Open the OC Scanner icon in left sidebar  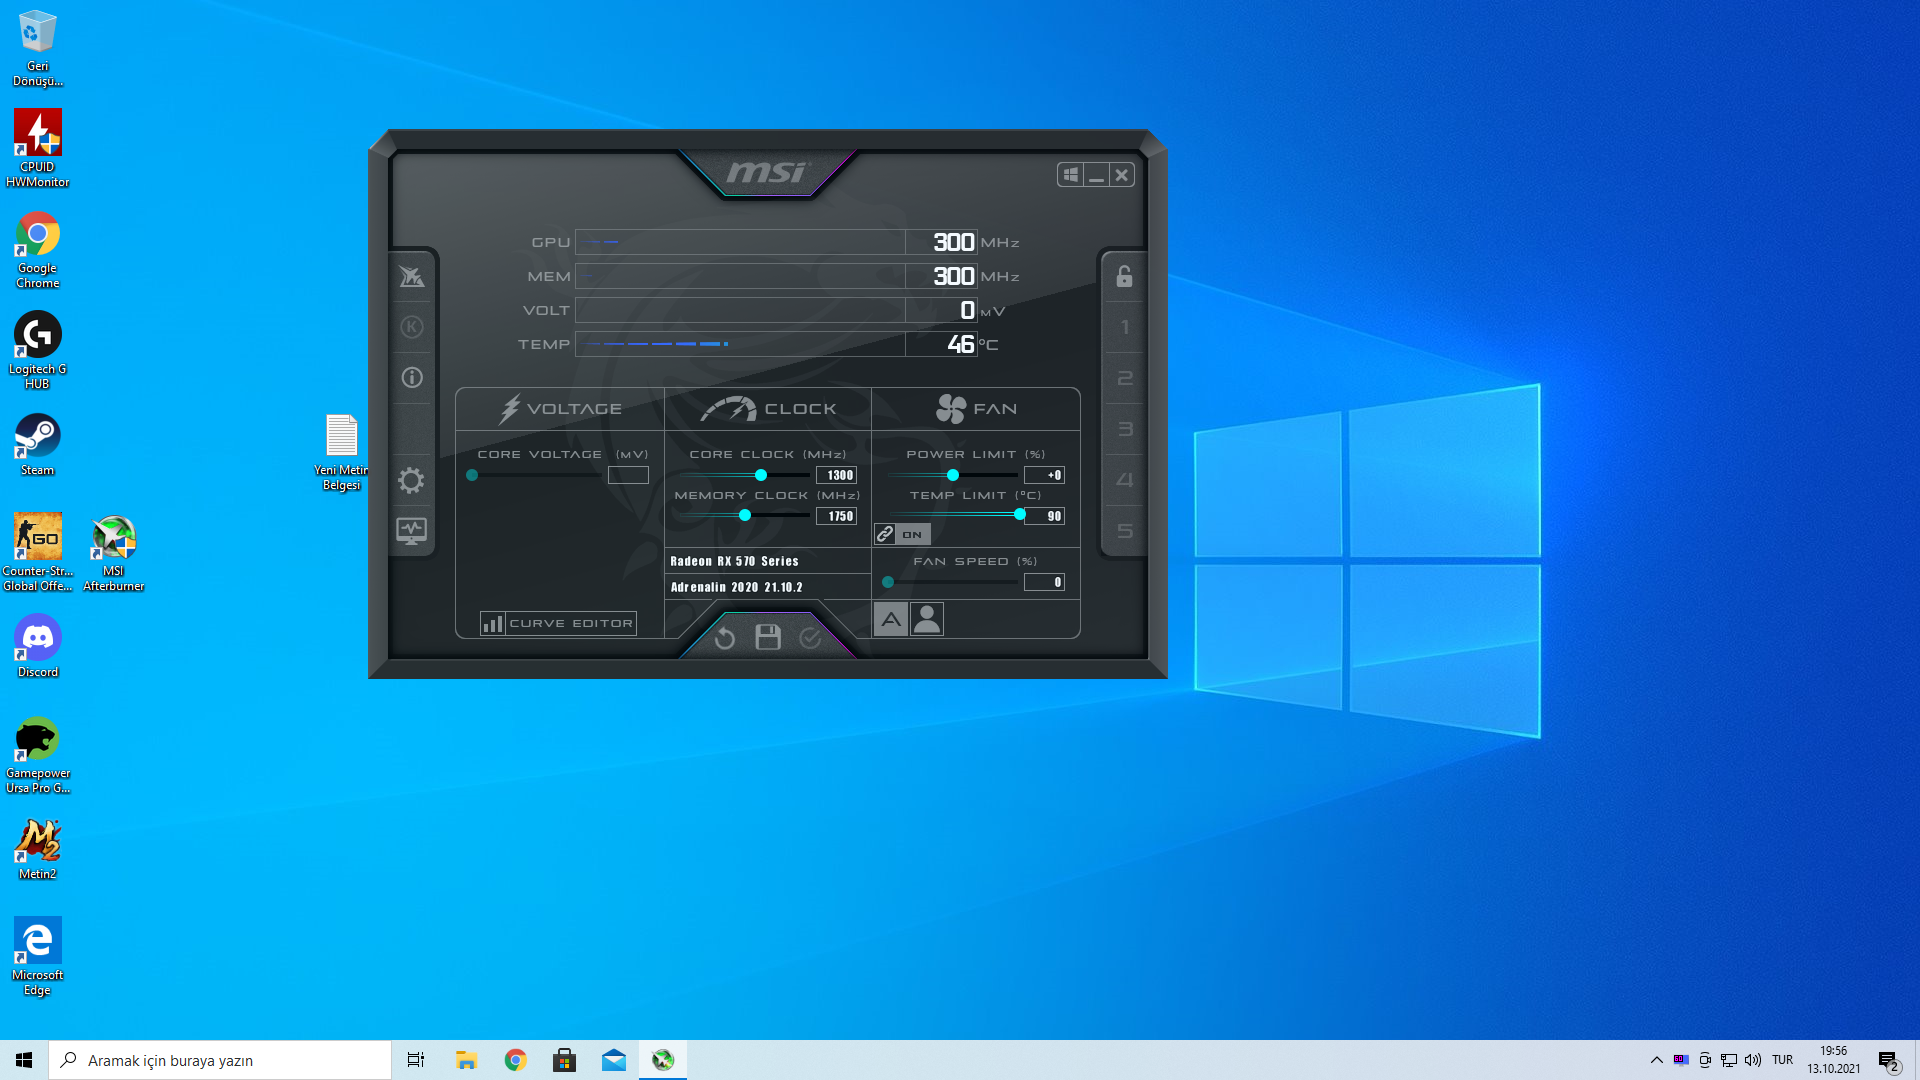412,277
